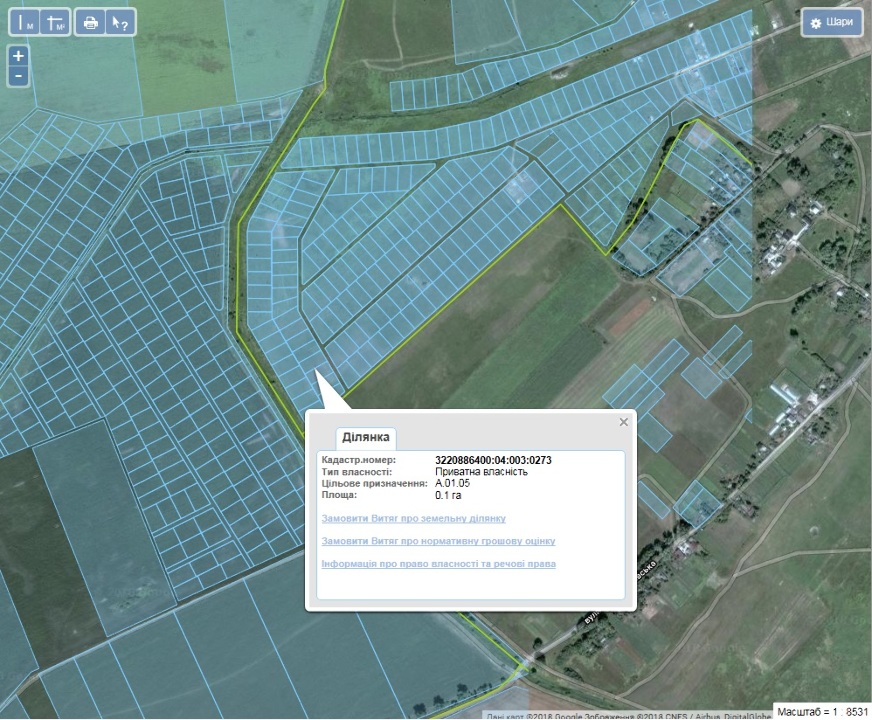The height and width of the screenshot is (720, 872).
Task: Click the Масштаб scale indicator
Action: point(820,711)
